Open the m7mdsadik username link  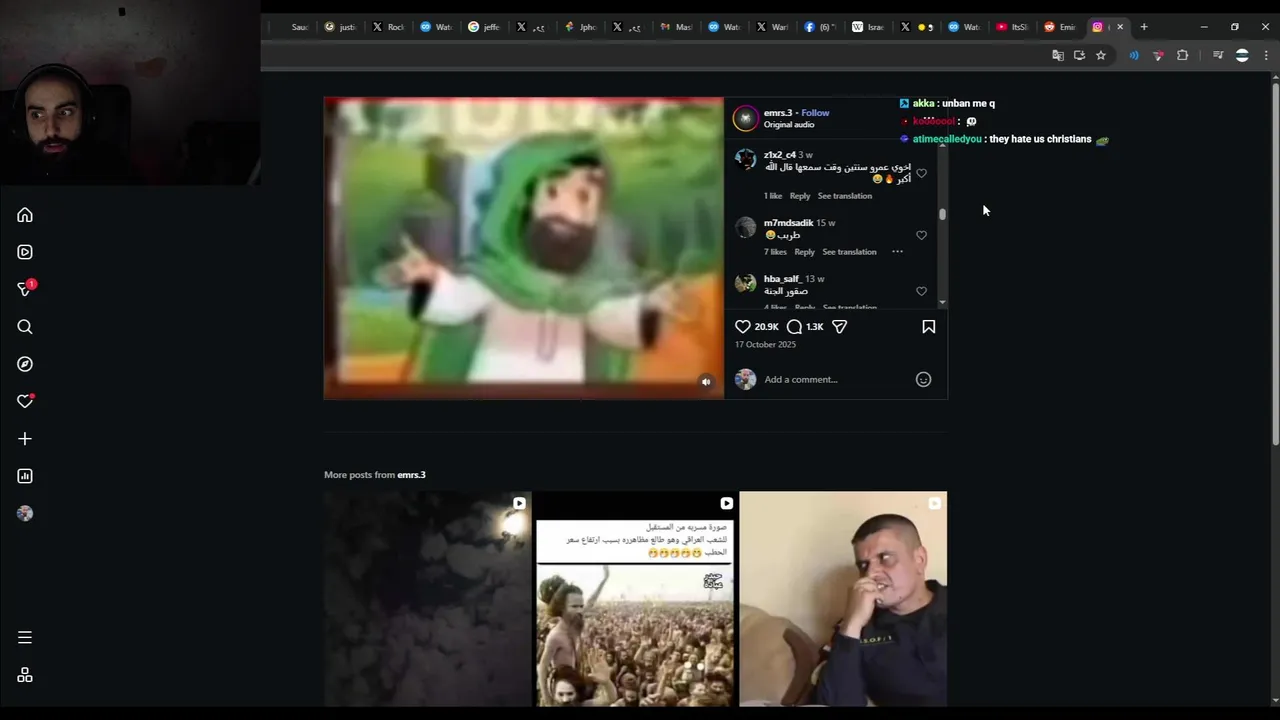click(788, 223)
